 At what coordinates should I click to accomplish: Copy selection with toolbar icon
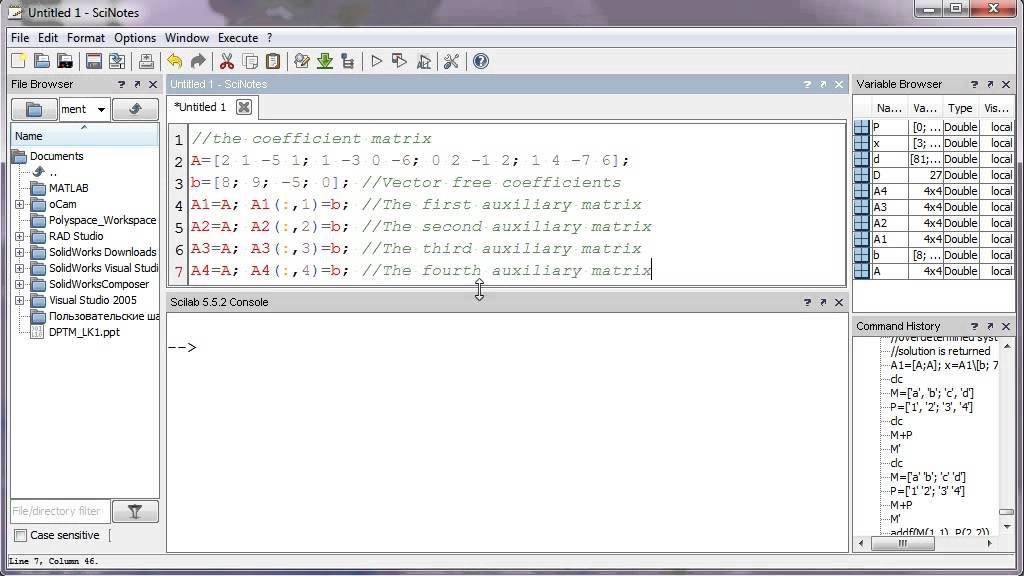250,61
